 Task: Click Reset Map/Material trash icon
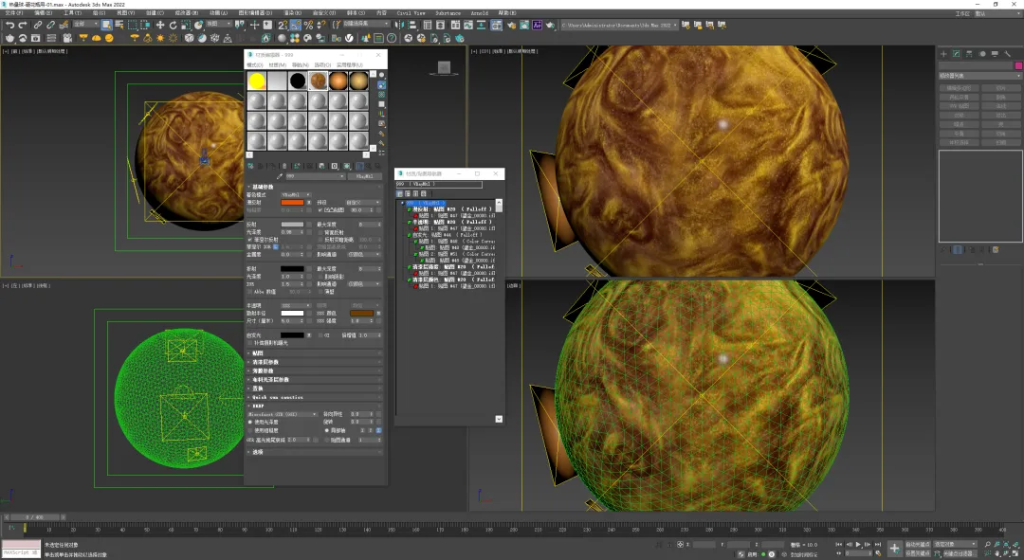285,166
